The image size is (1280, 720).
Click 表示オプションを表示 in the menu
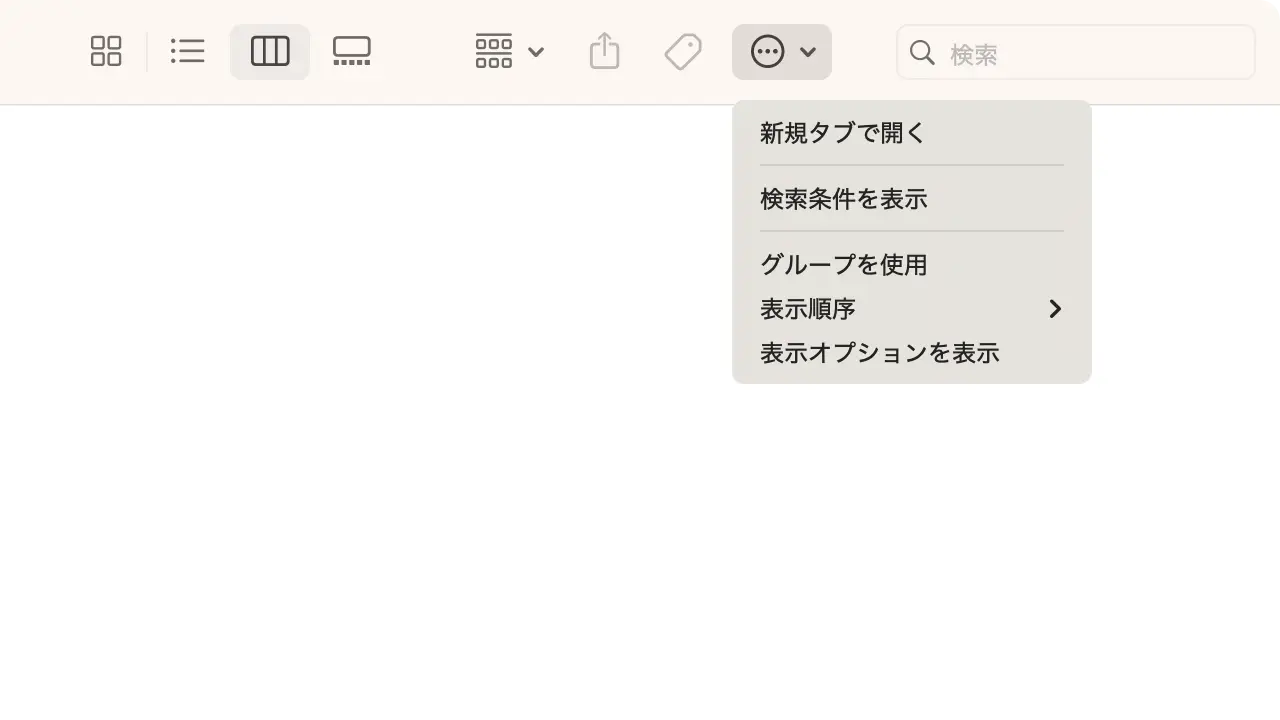point(879,353)
